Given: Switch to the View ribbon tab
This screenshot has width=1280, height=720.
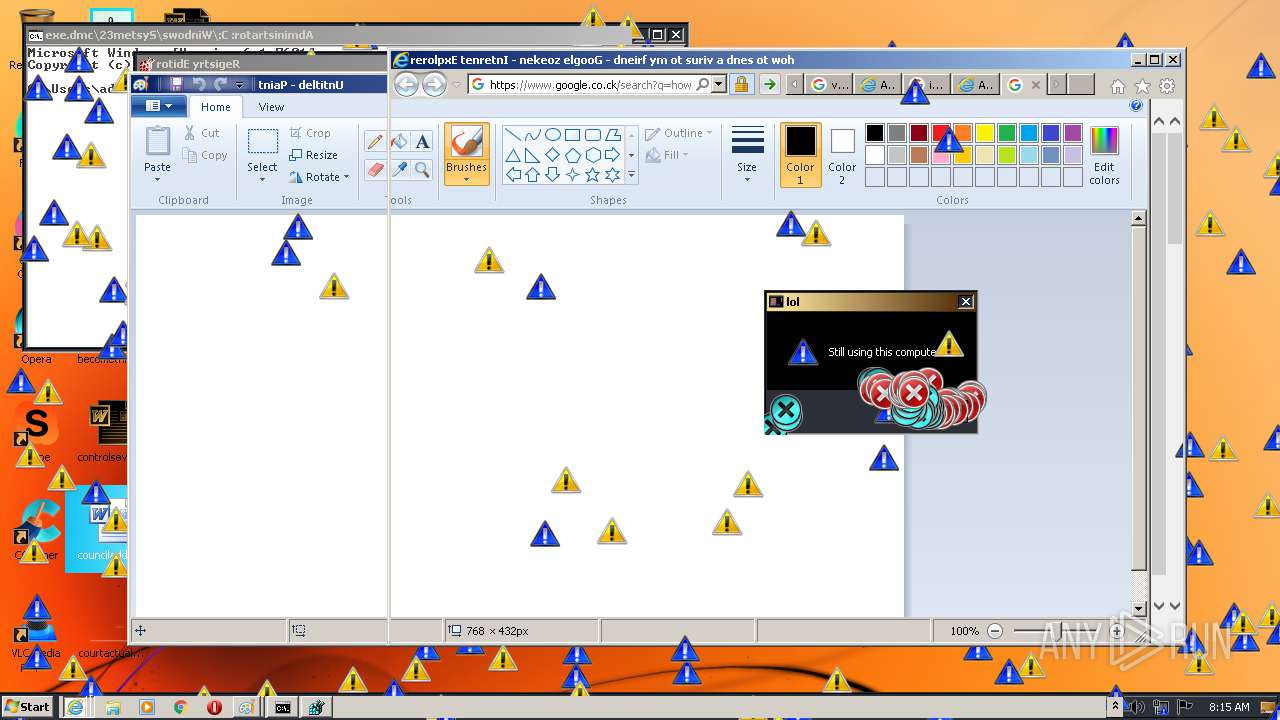Looking at the screenshot, I should click(271, 107).
